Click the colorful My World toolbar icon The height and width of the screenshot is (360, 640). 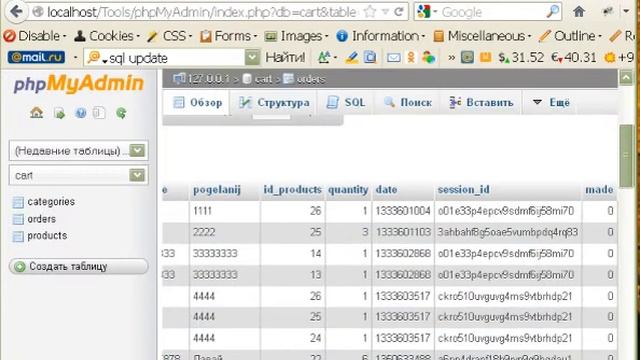(429, 58)
